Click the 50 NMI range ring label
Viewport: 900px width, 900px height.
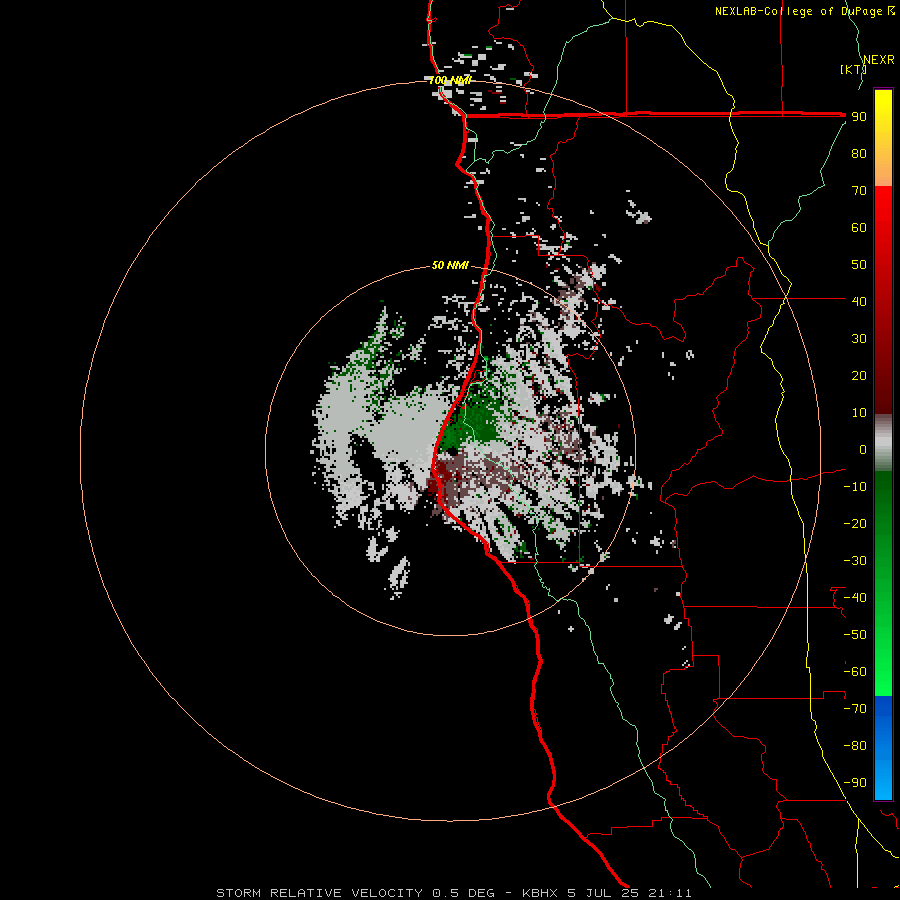pos(450,265)
